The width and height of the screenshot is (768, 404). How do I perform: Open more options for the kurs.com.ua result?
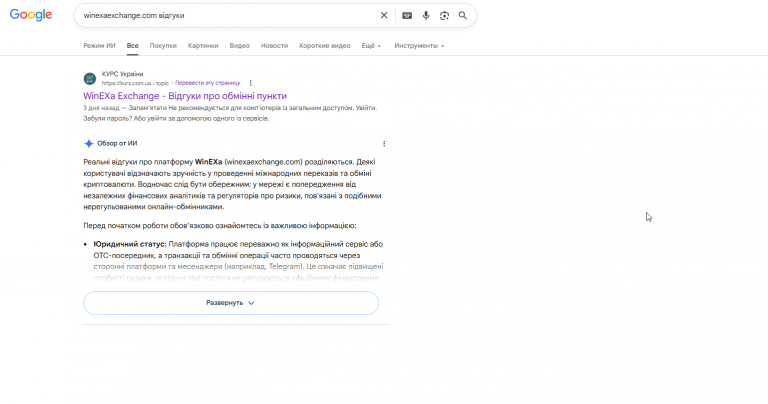coord(250,83)
